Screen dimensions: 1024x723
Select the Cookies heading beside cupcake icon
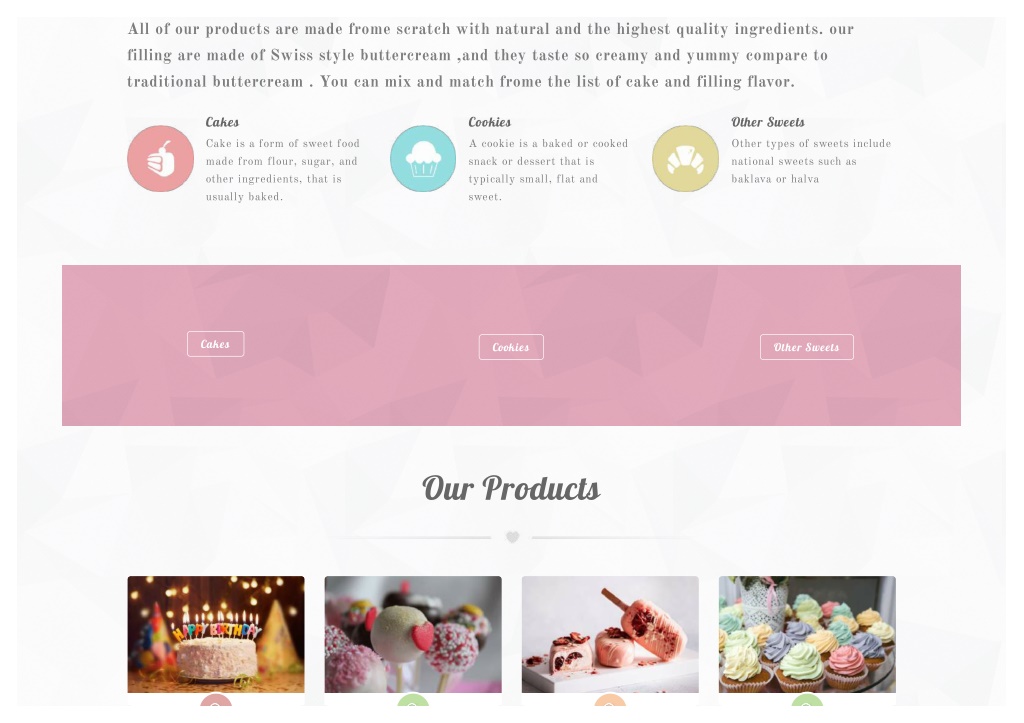(489, 122)
